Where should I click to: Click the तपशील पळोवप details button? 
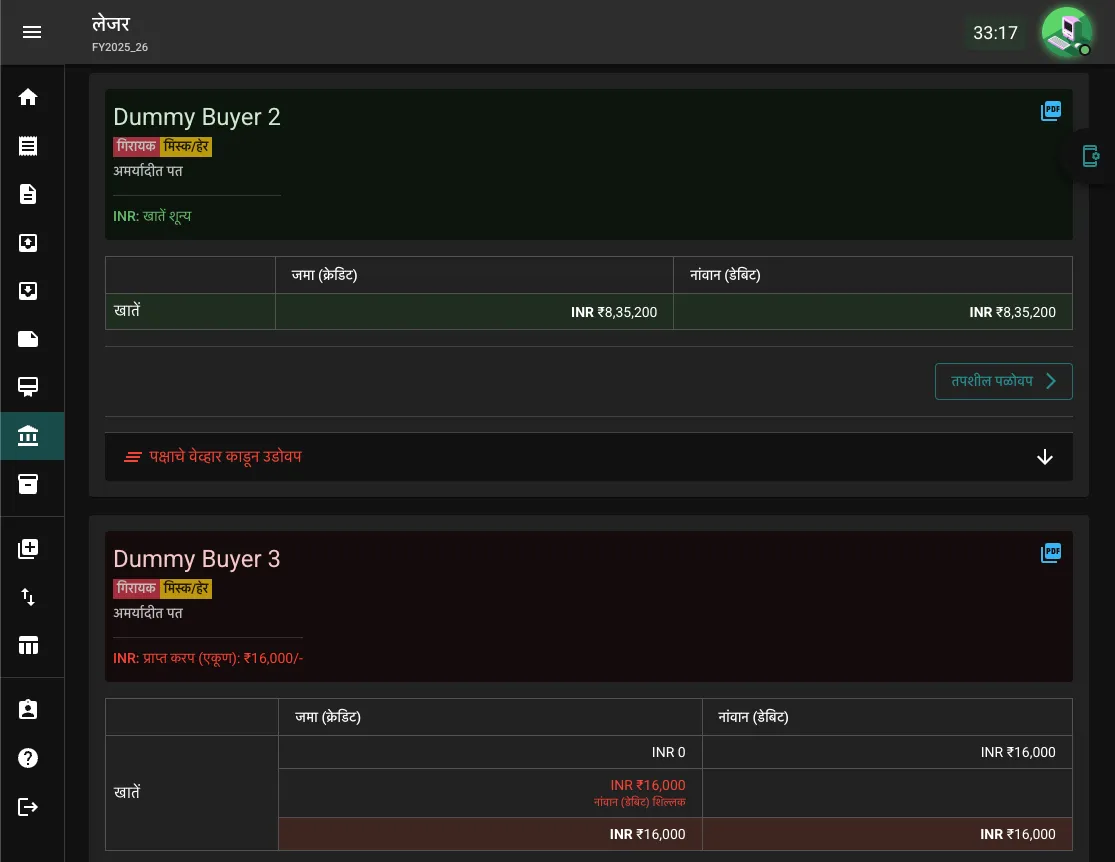[1003, 381]
